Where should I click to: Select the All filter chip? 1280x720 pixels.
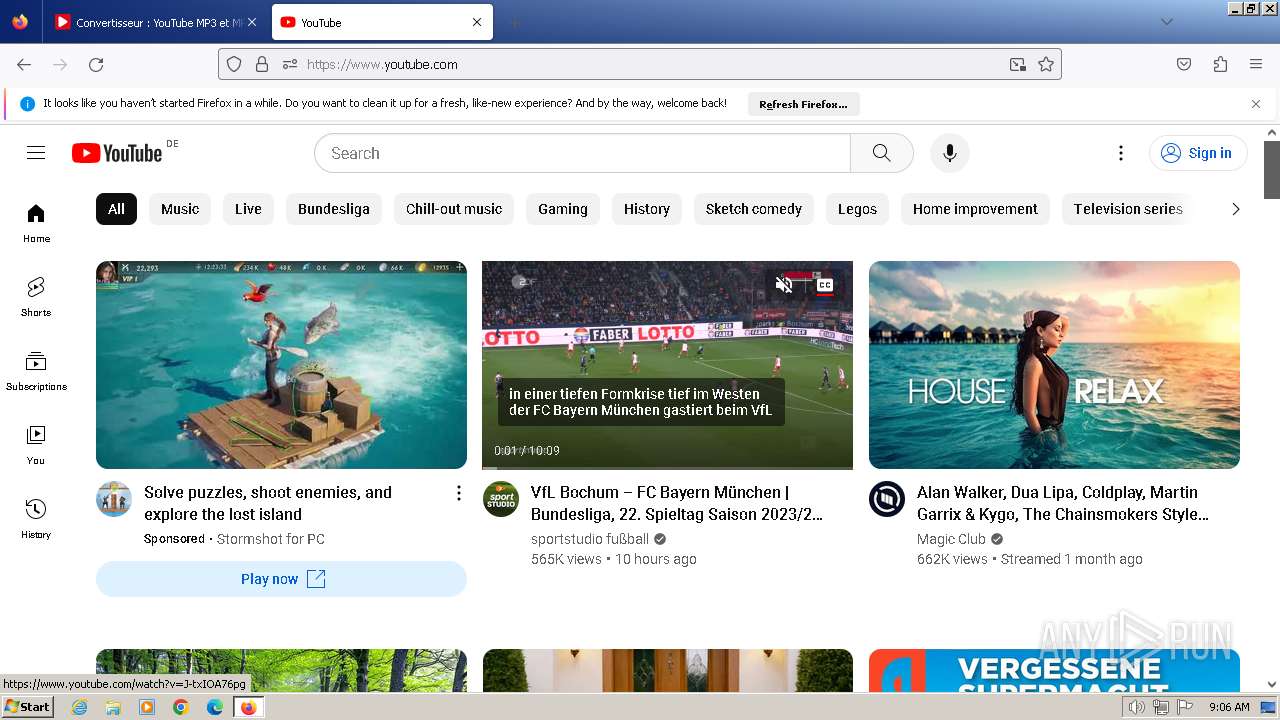pos(116,209)
